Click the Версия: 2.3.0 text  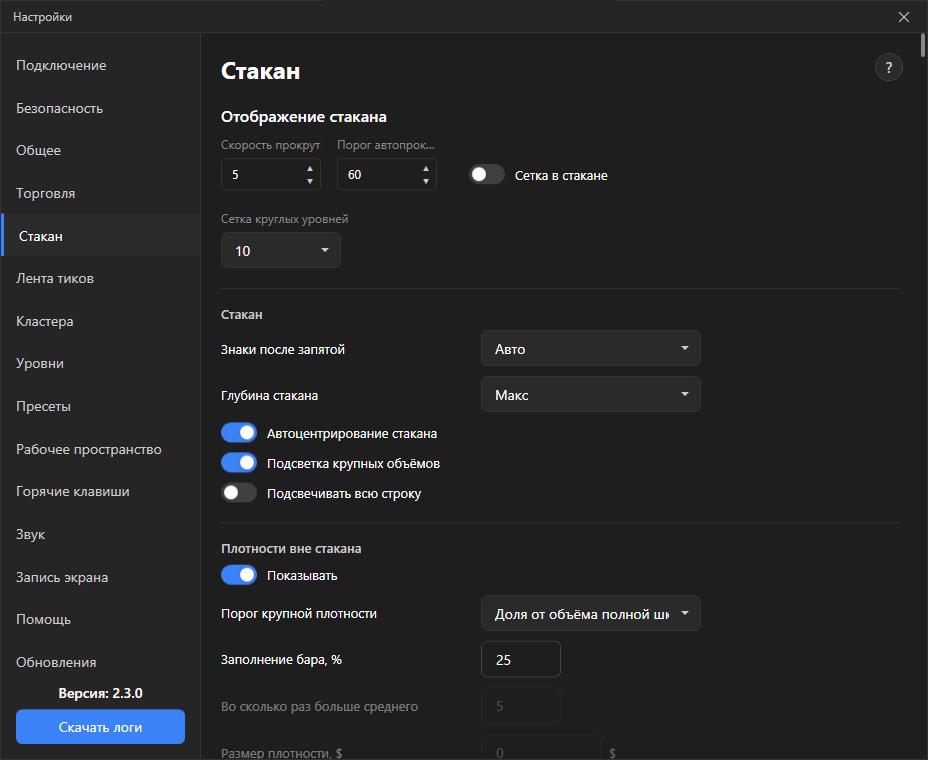pos(101,693)
